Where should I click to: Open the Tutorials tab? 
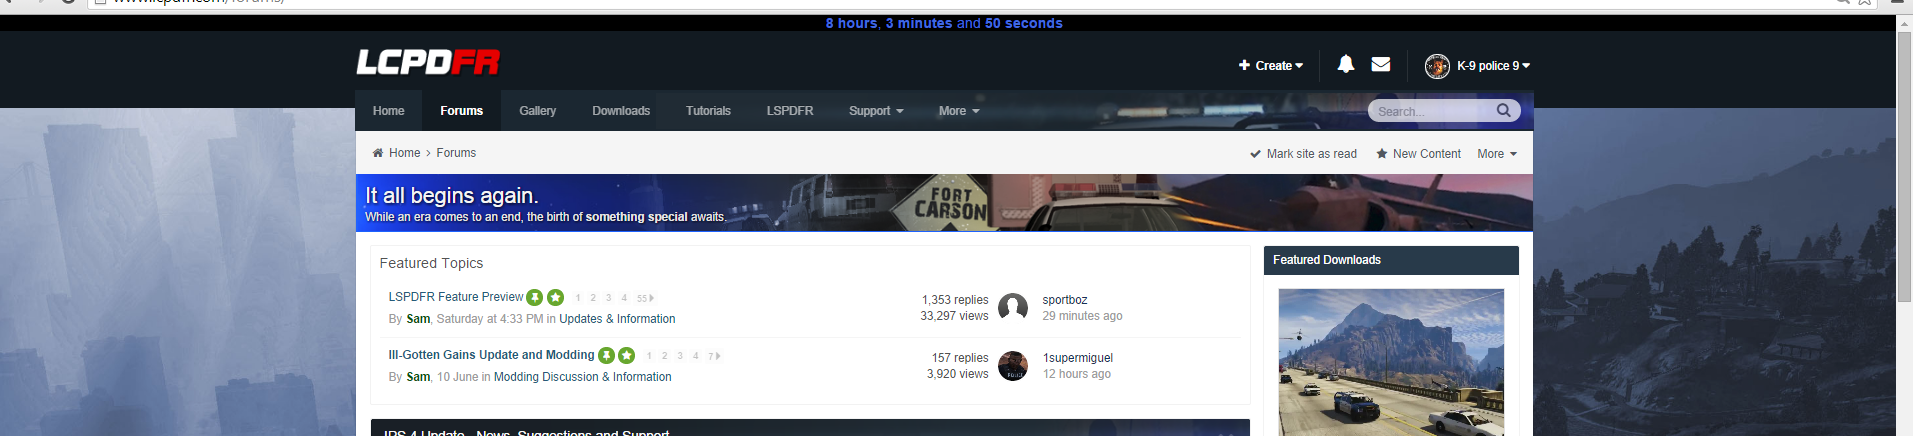click(708, 111)
